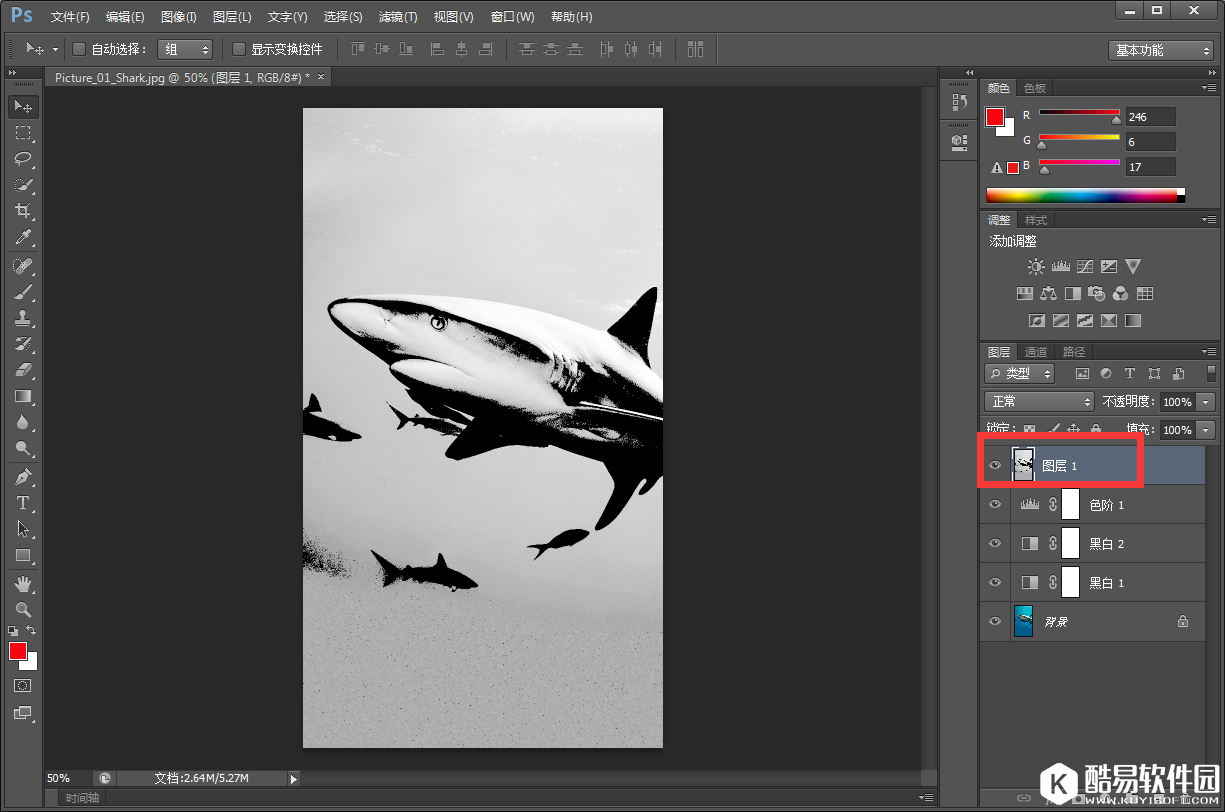Open the 基本功能 workspace dropdown
Screen dimensions: 1225x812
pos(1160,50)
